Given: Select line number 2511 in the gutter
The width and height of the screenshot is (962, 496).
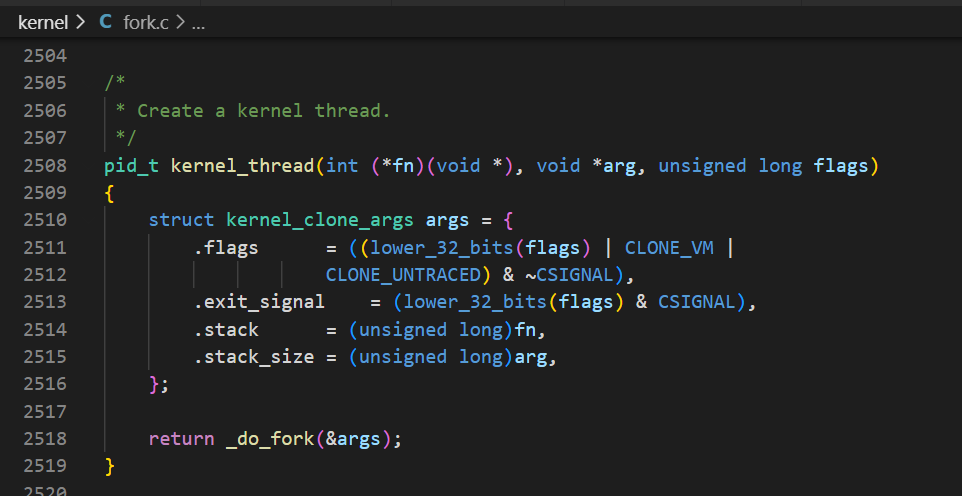Looking at the screenshot, I should (x=45, y=247).
